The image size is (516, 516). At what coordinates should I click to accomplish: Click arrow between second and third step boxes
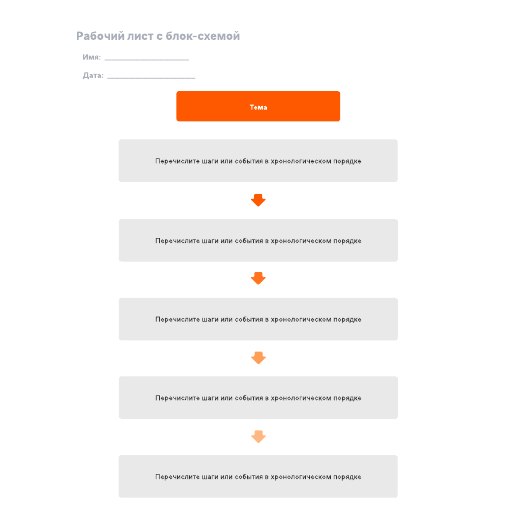point(258,278)
